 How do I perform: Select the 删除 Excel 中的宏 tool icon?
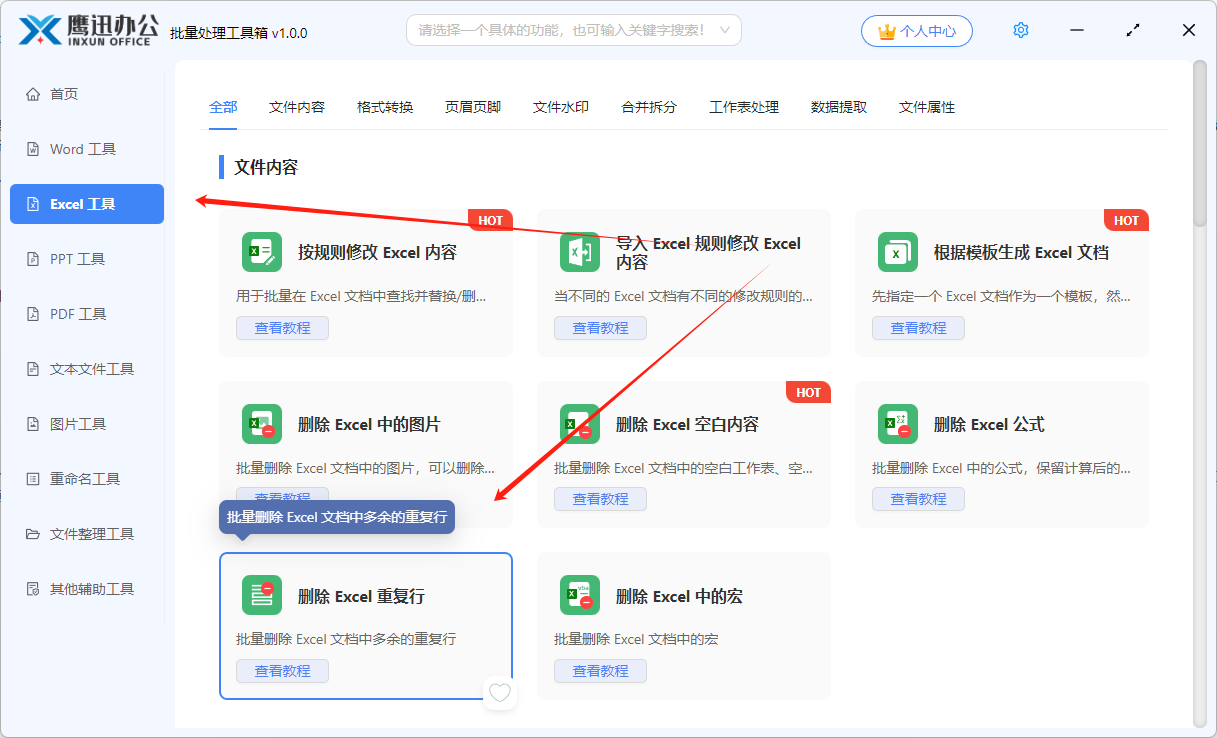pyautogui.click(x=580, y=595)
